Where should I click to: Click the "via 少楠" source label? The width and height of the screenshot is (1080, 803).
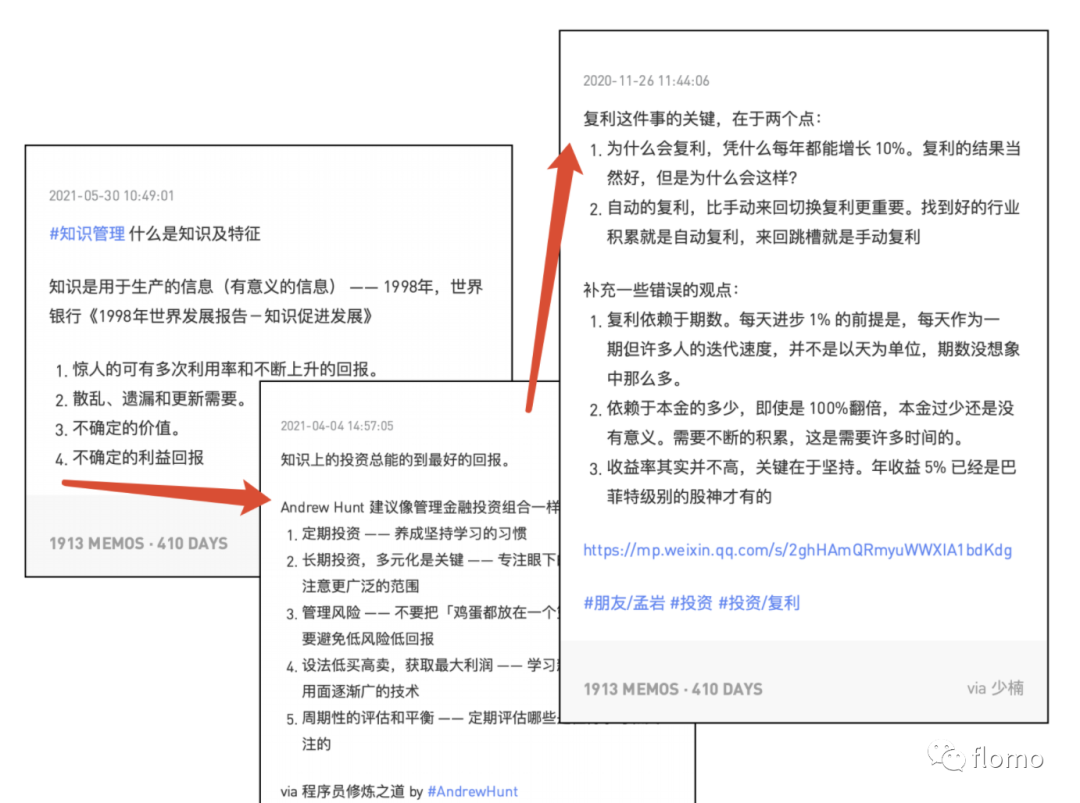(x=995, y=688)
